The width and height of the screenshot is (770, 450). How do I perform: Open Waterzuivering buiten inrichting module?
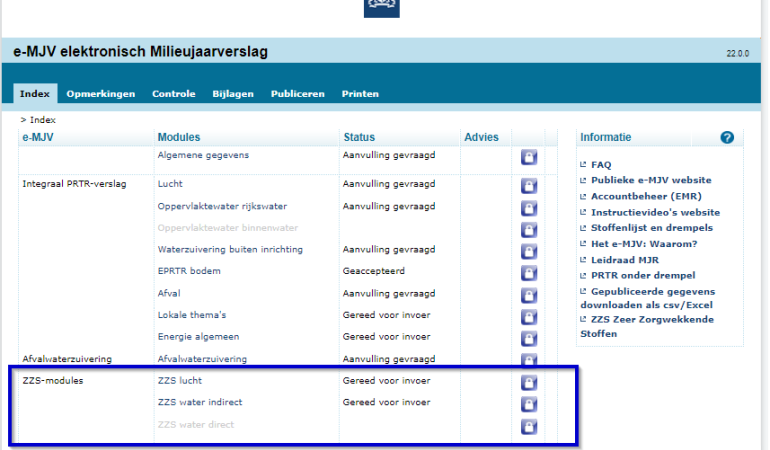230,250
